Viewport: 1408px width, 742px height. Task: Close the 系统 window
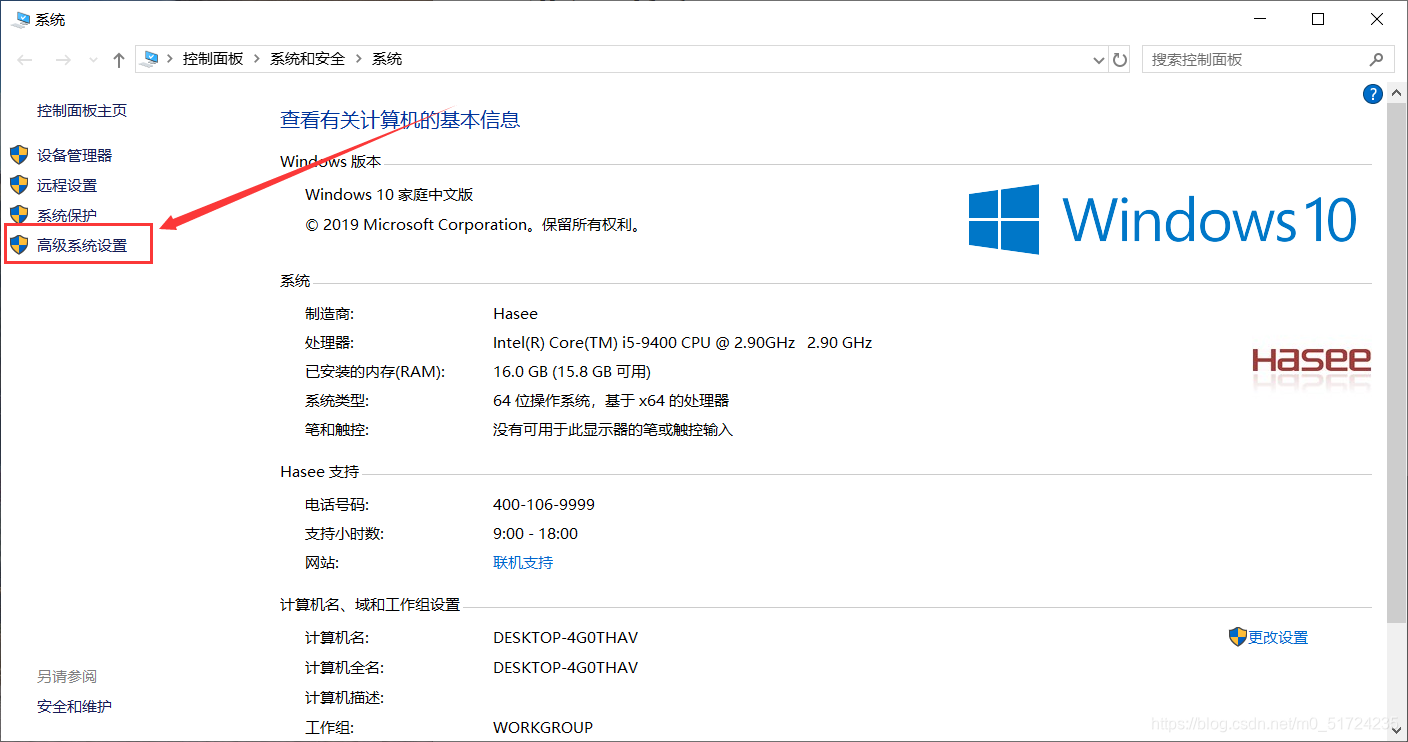(x=1376, y=19)
